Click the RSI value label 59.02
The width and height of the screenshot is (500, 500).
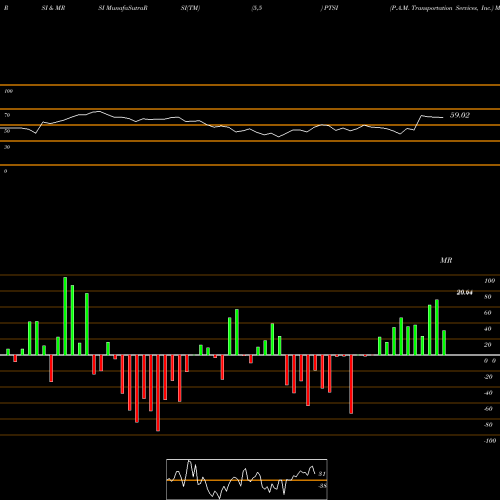460,115
